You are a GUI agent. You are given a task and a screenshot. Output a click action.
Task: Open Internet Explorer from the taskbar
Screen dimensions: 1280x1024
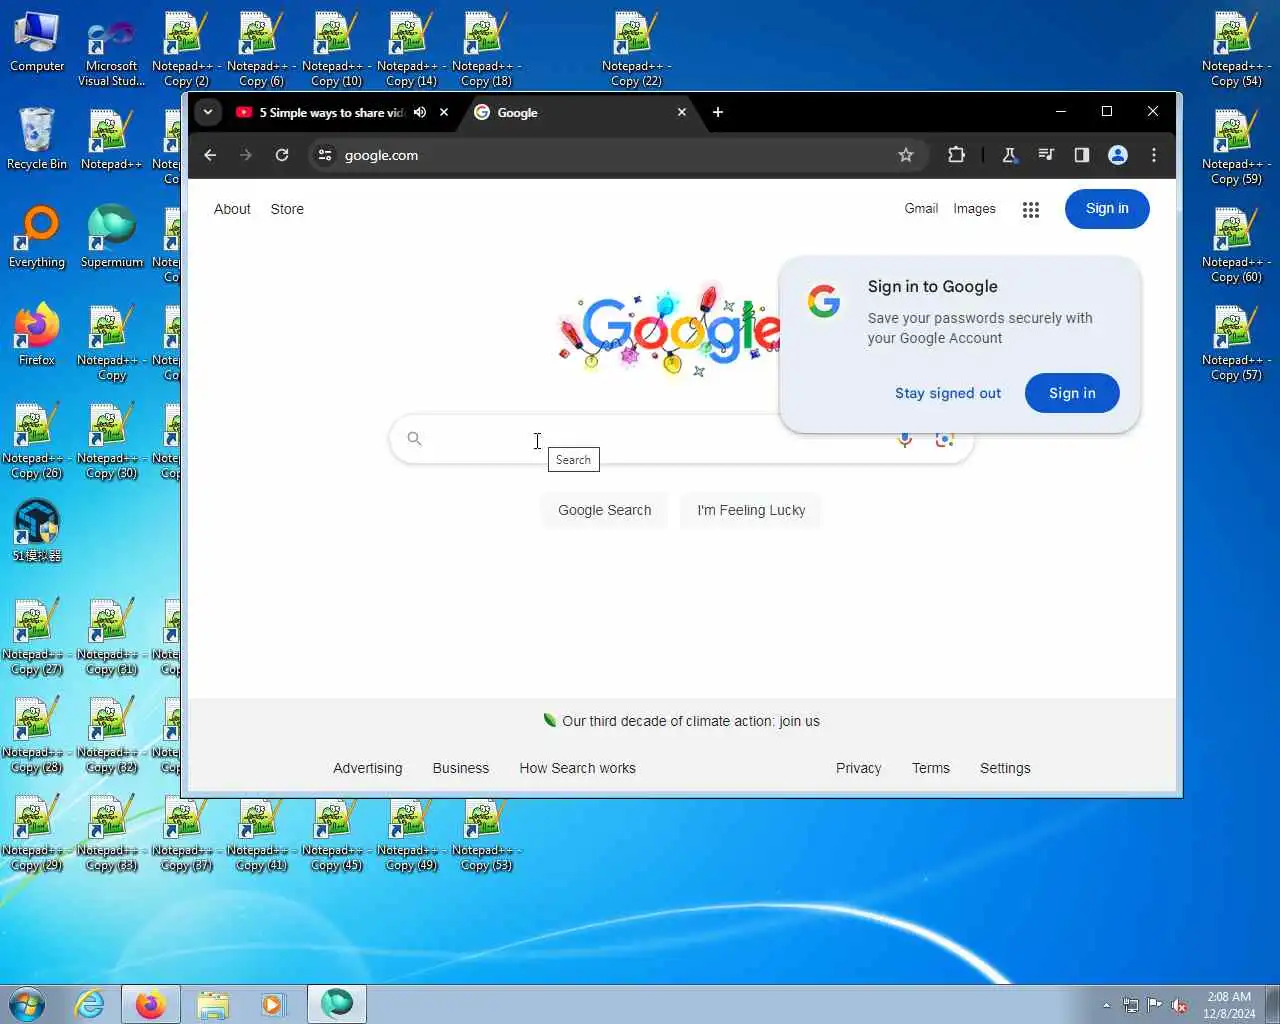tap(90, 1004)
